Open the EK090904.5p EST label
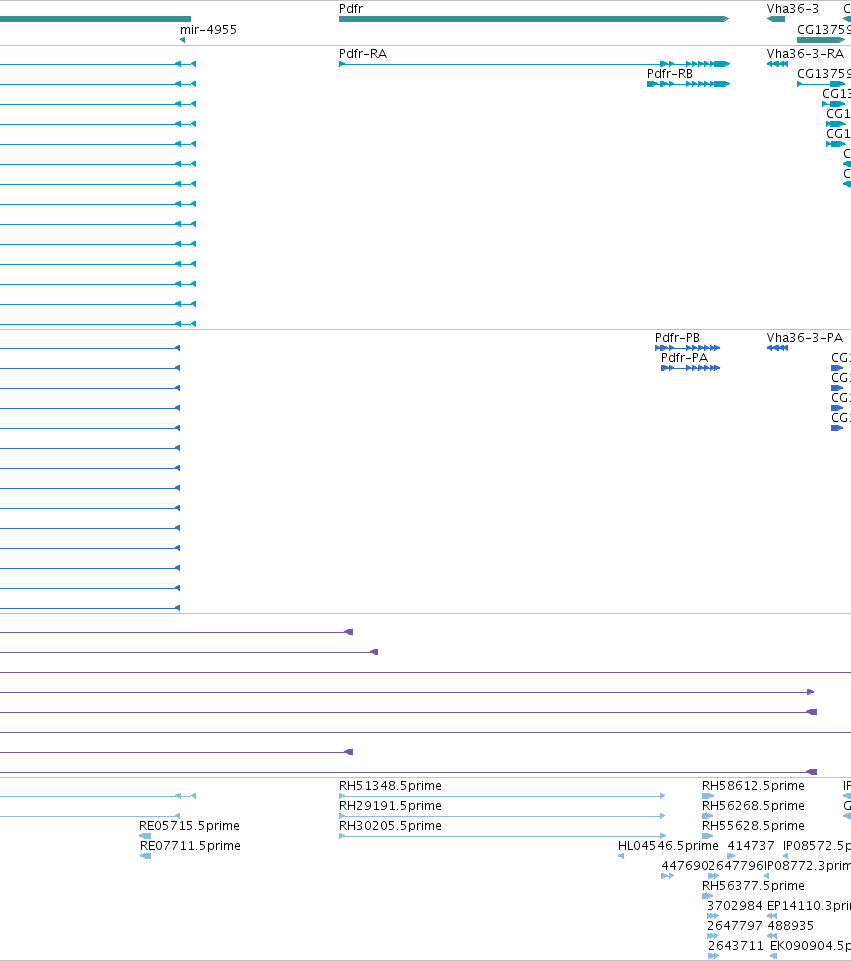Viewport: 851px width, 961px height. 811,946
